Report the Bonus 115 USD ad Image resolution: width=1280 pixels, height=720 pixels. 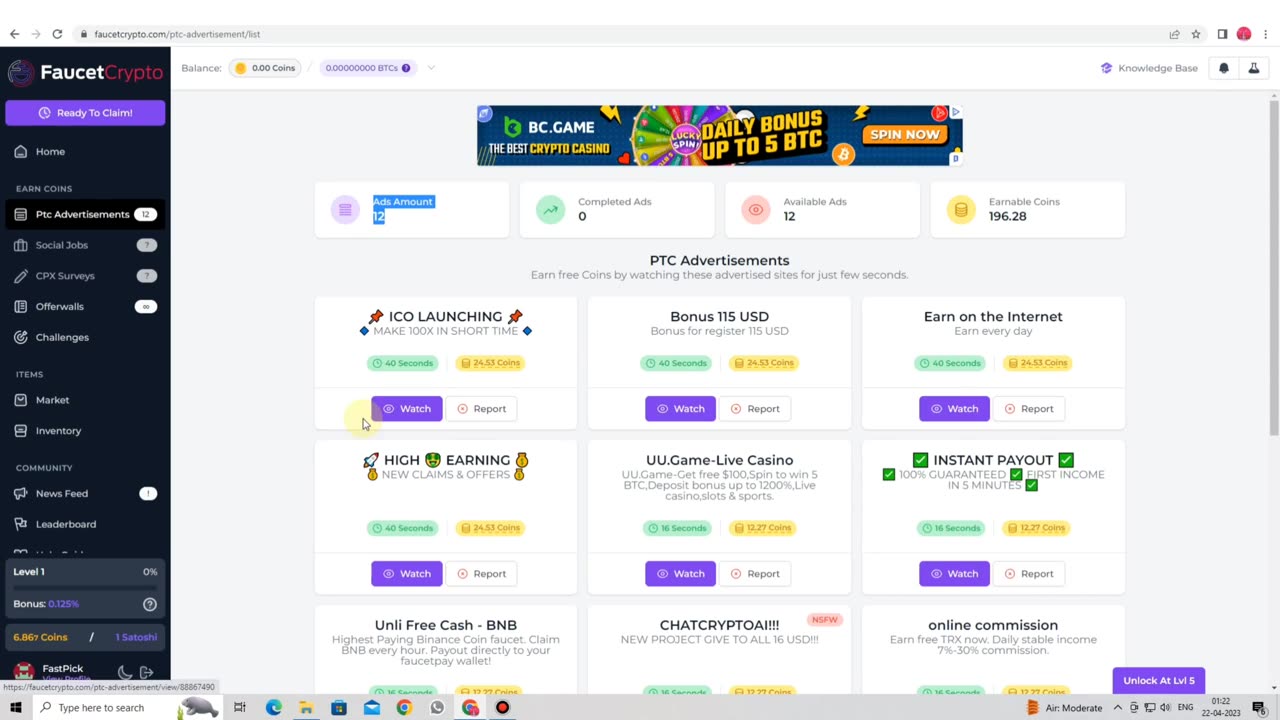754,409
